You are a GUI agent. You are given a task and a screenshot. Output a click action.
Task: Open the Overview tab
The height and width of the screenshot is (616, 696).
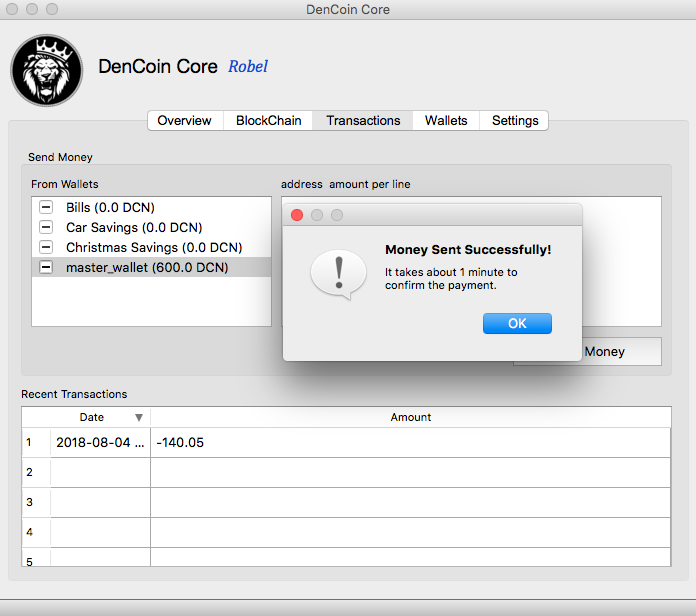tap(185, 121)
